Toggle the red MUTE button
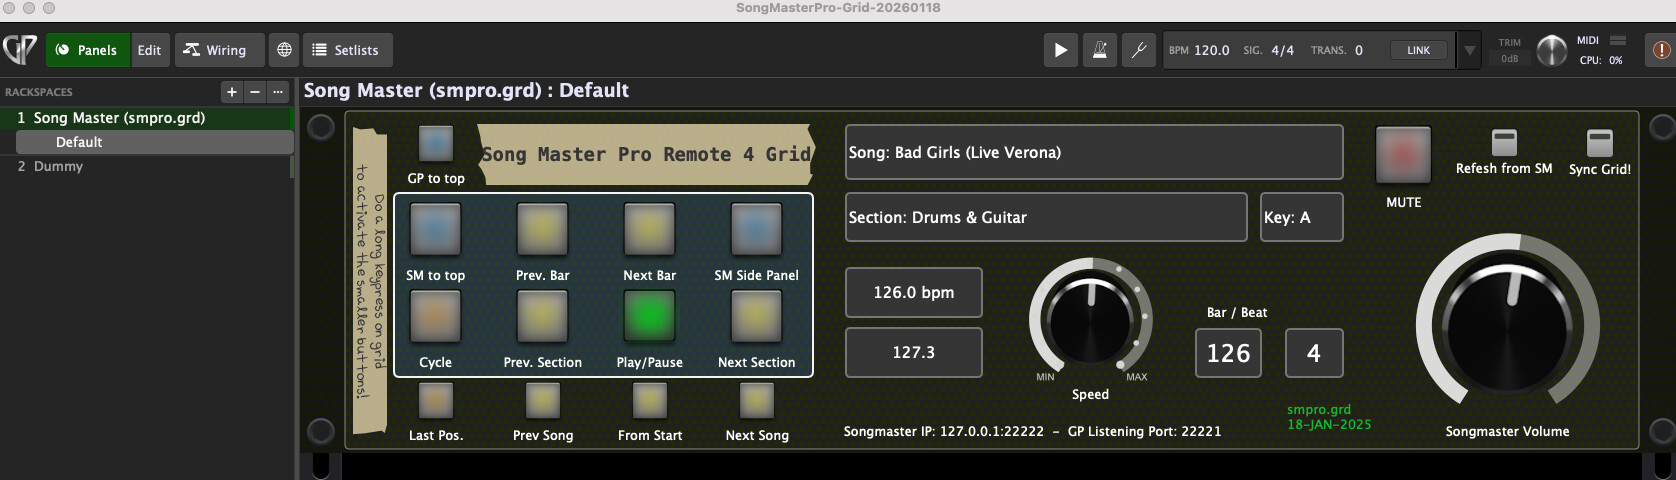The height and width of the screenshot is (480, 1676). tap(1403, 154)
